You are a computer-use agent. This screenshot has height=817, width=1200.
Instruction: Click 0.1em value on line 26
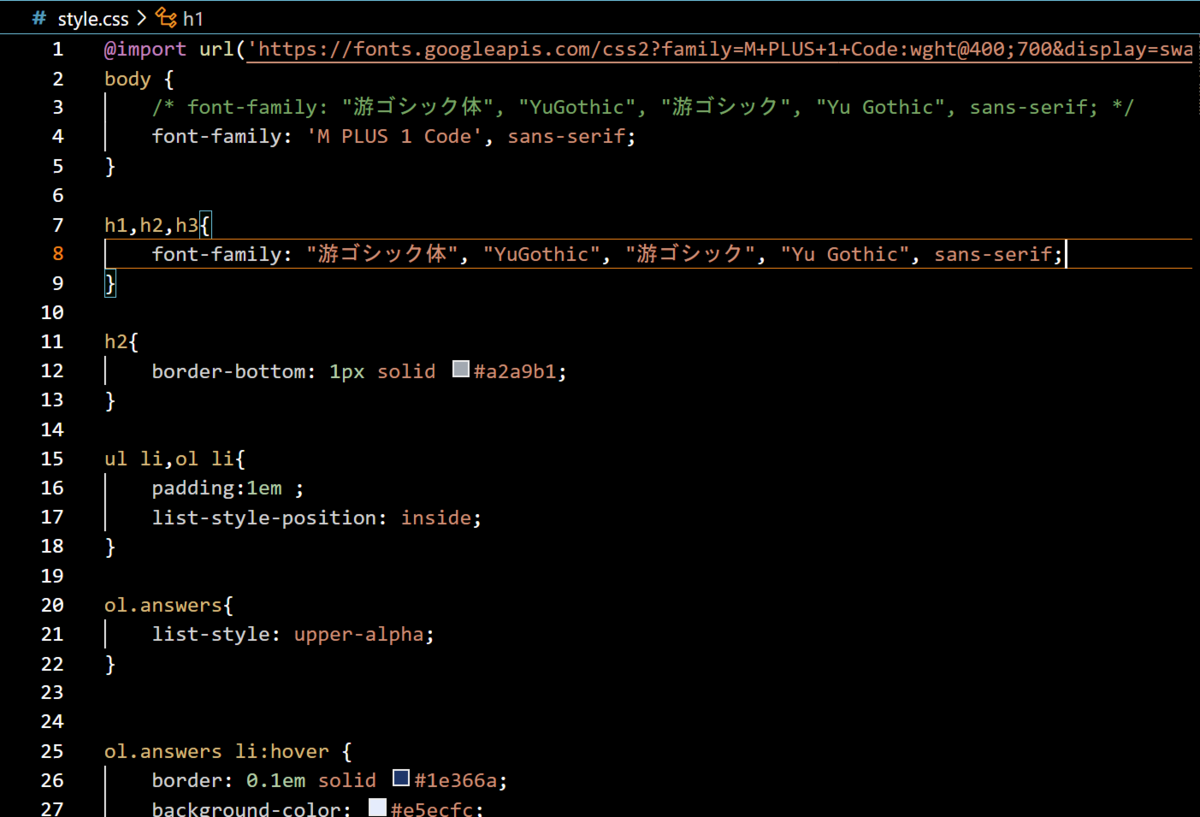(x=276, y=780)
